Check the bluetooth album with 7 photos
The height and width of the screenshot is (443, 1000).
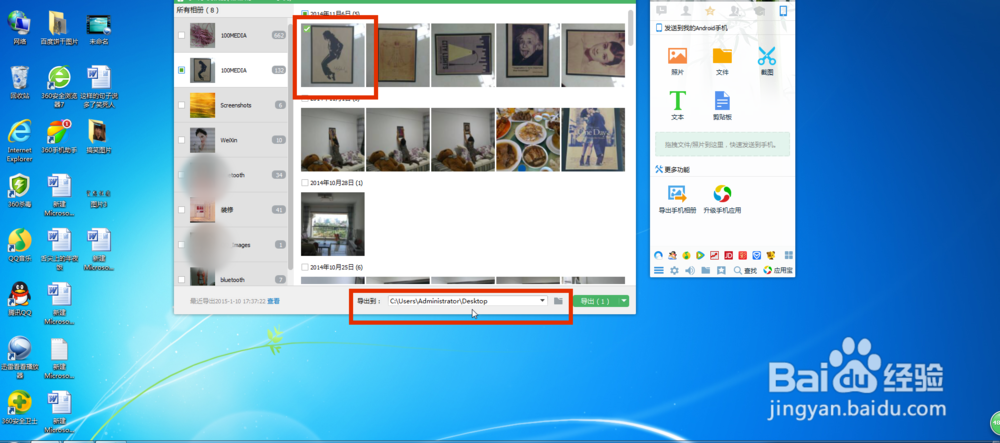coord(182,280)
